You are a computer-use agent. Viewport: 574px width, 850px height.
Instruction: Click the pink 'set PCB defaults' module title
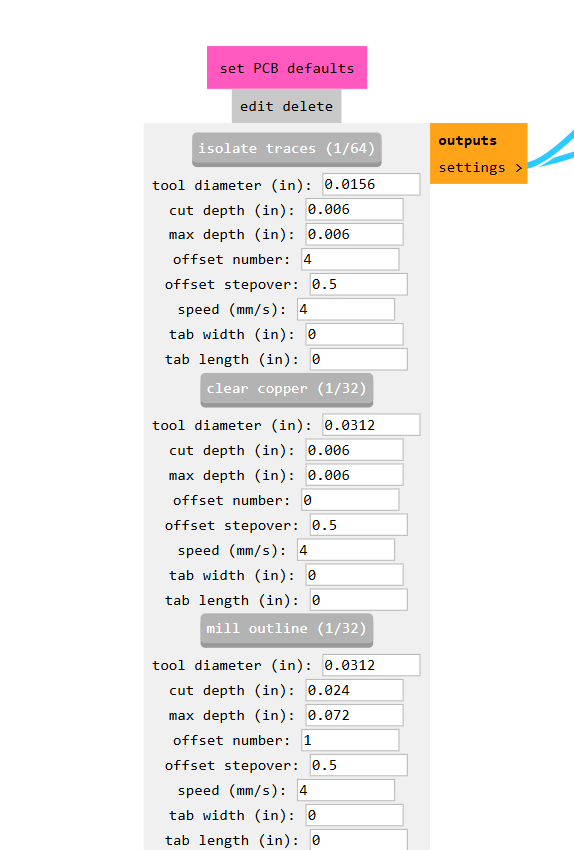(287, 68)
